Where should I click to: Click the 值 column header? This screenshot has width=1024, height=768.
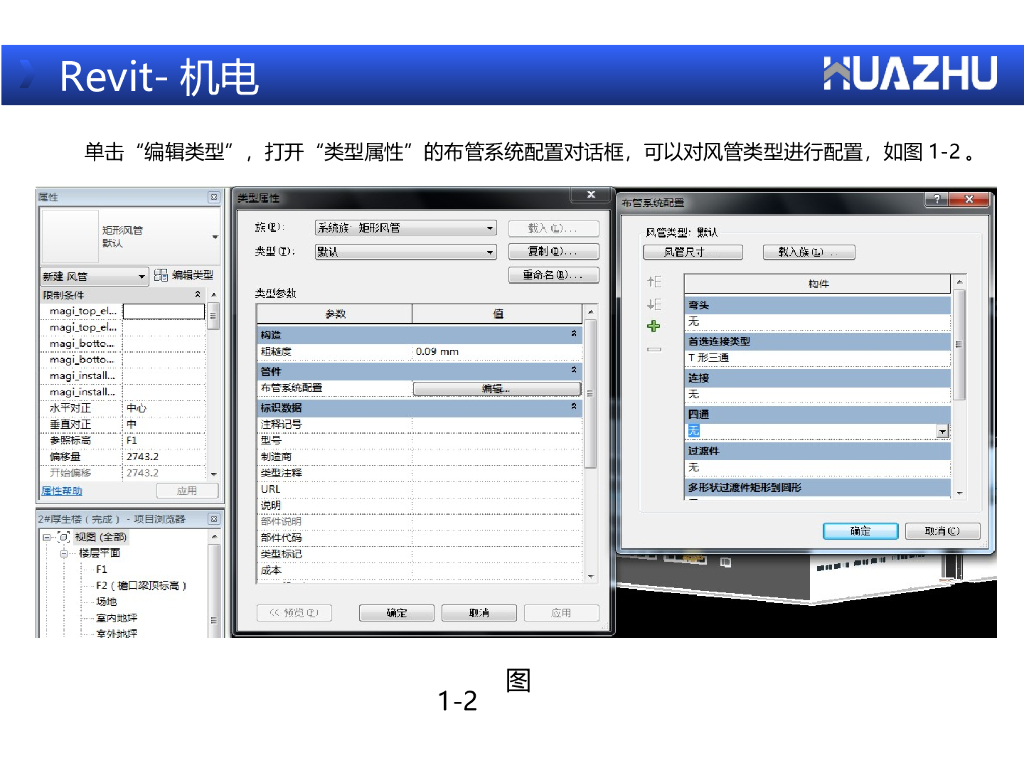[x=497, y=314]
